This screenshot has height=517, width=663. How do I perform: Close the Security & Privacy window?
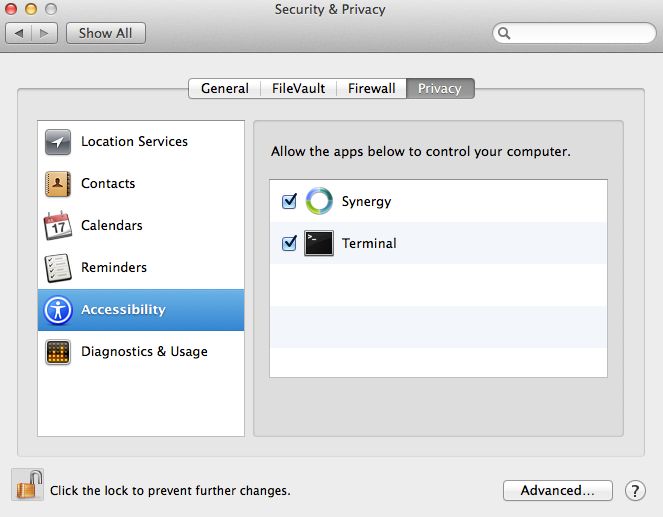pyautogui.click(x=11, y=8)
